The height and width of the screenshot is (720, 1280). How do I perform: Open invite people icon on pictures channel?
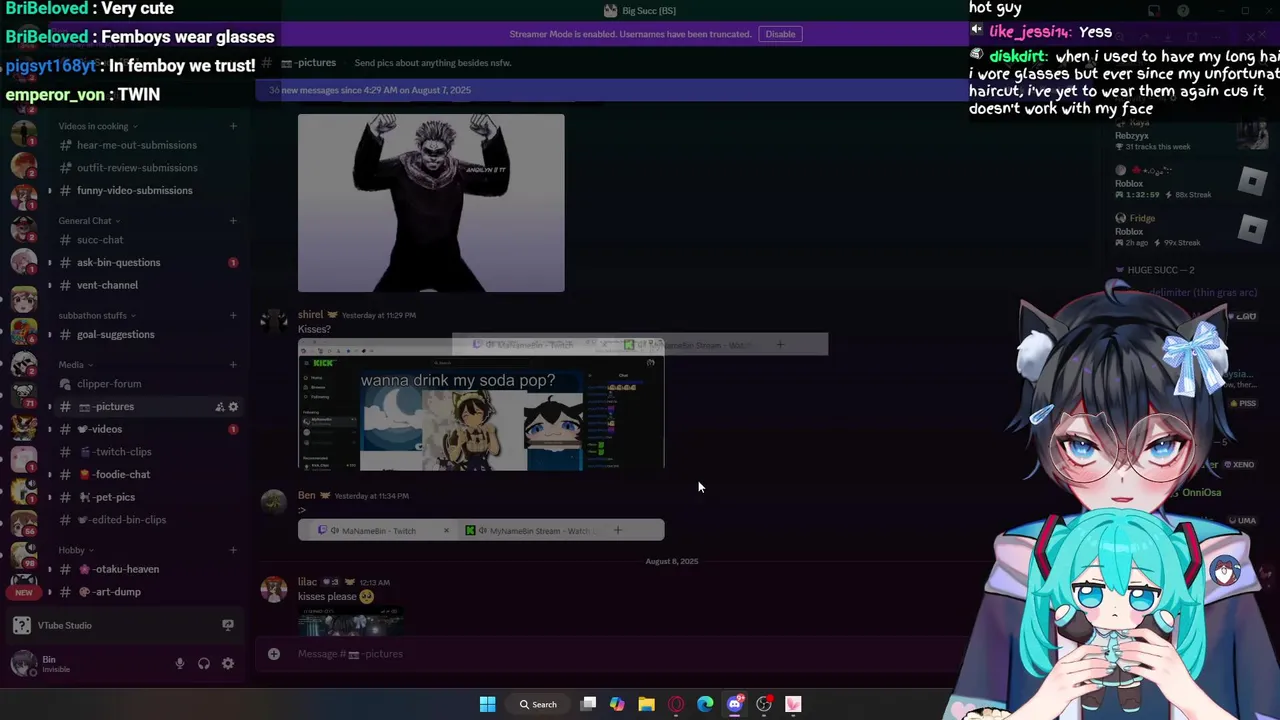(x=219, y=407)
